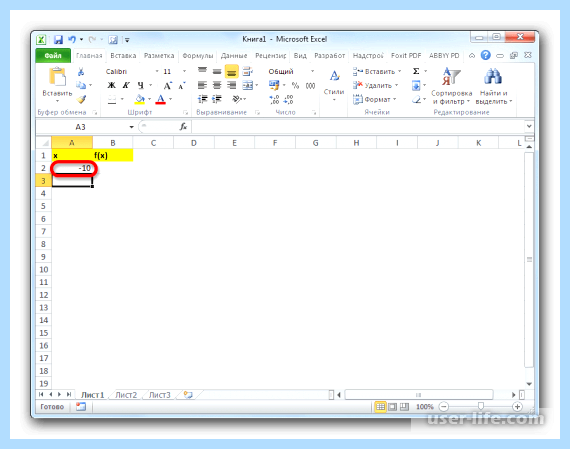Screen dimensions: 570x449
Task: Open Find and Select (Найти и выделить)
Action: [x=493, y=87]
